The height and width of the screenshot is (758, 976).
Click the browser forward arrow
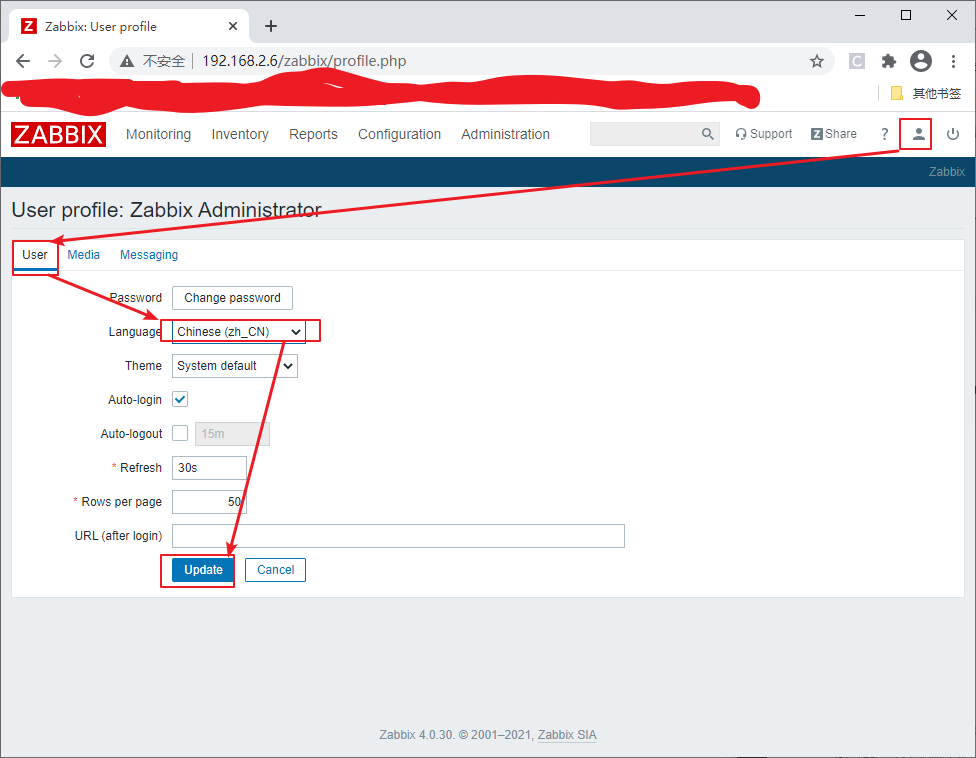(55, 61)
